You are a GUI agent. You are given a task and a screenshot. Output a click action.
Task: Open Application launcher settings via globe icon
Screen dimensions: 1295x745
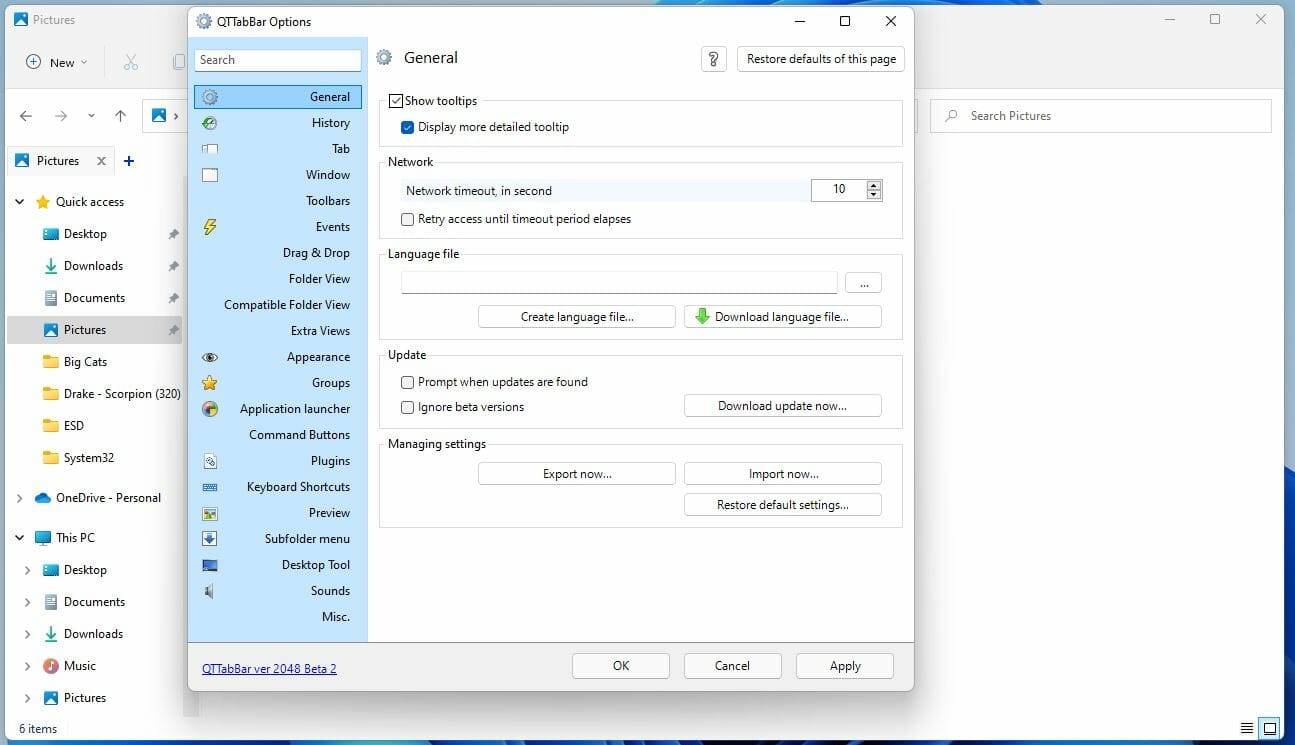(x=209, y=409)
